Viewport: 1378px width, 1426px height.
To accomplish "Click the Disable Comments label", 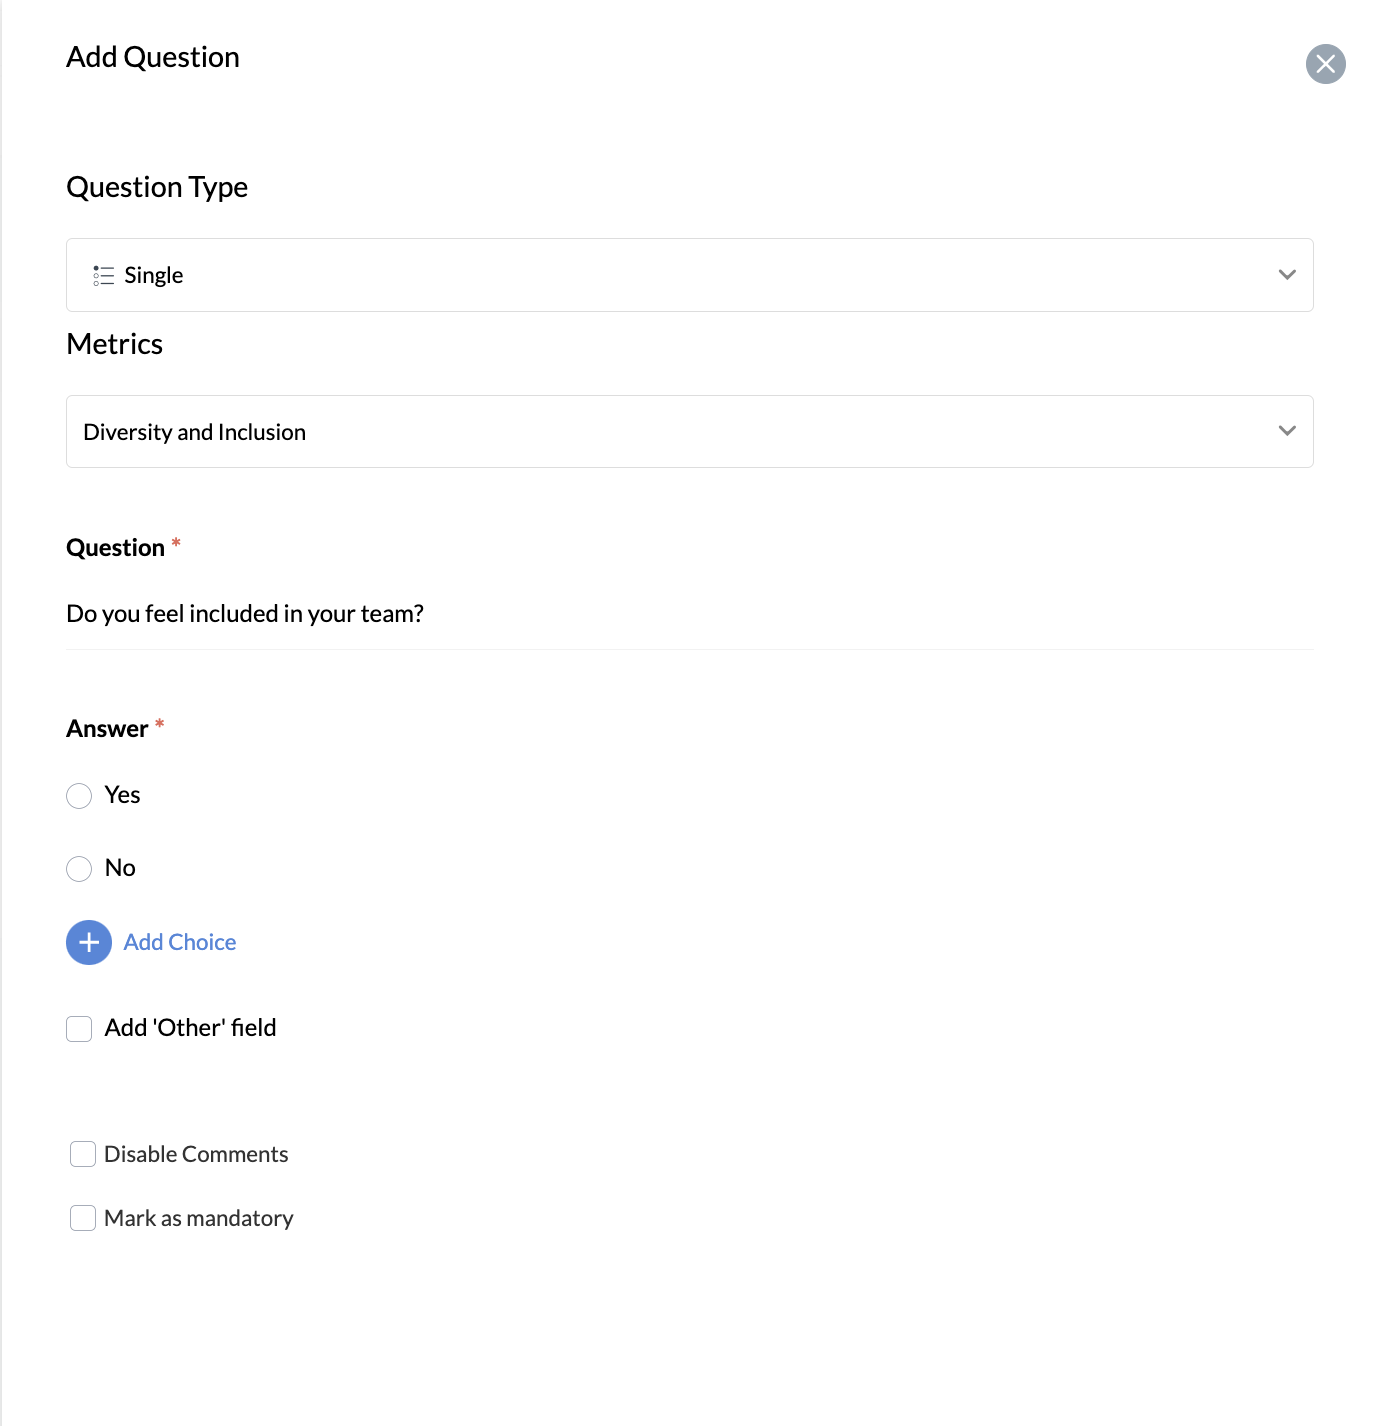I will coord(196,1154).
